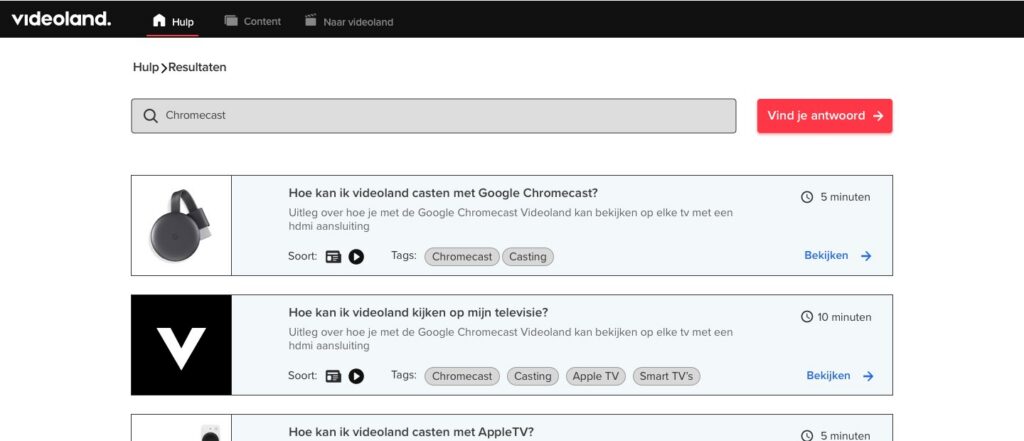The image size is (1024, 441).
Task: Select the Casting tag in the Google Chromecast result
Action: (528, 257)
